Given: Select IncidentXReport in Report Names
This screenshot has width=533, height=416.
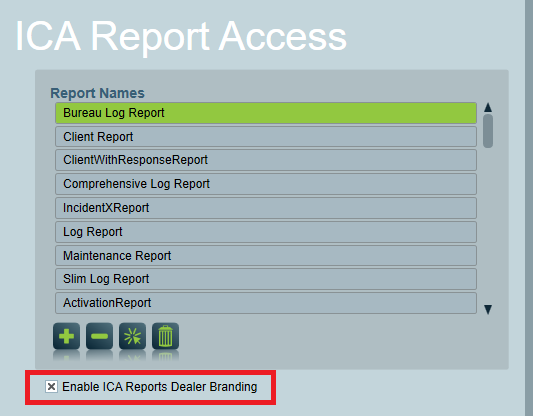Looking at the screenshot, I should [266, 208].
